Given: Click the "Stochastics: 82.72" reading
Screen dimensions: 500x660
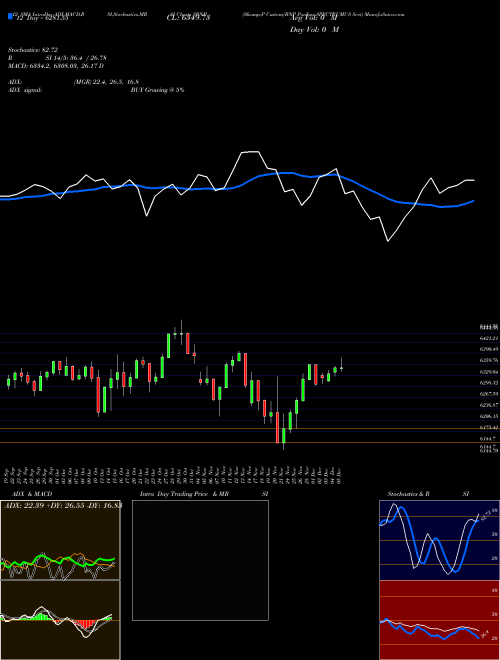Looking at the screenshot, I should pos(32,50).
